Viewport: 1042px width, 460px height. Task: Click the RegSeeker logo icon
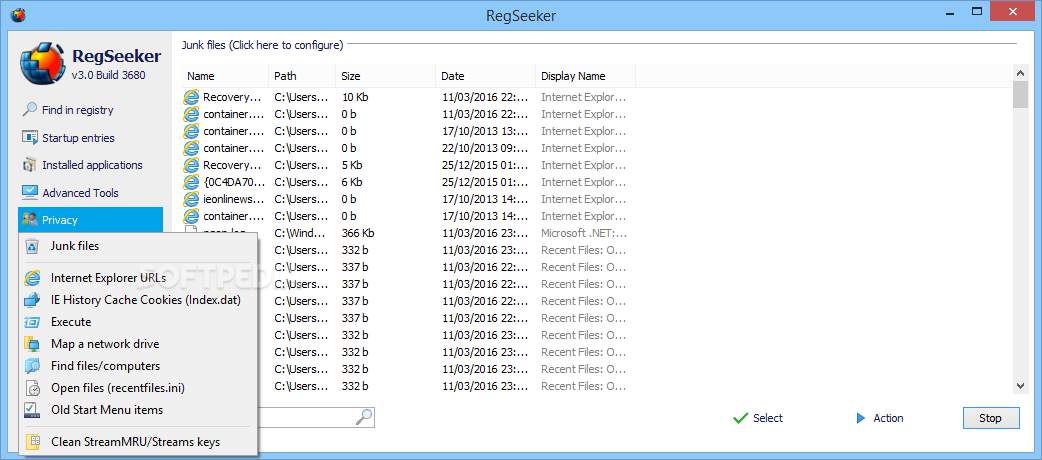click(x=42, y=66)
